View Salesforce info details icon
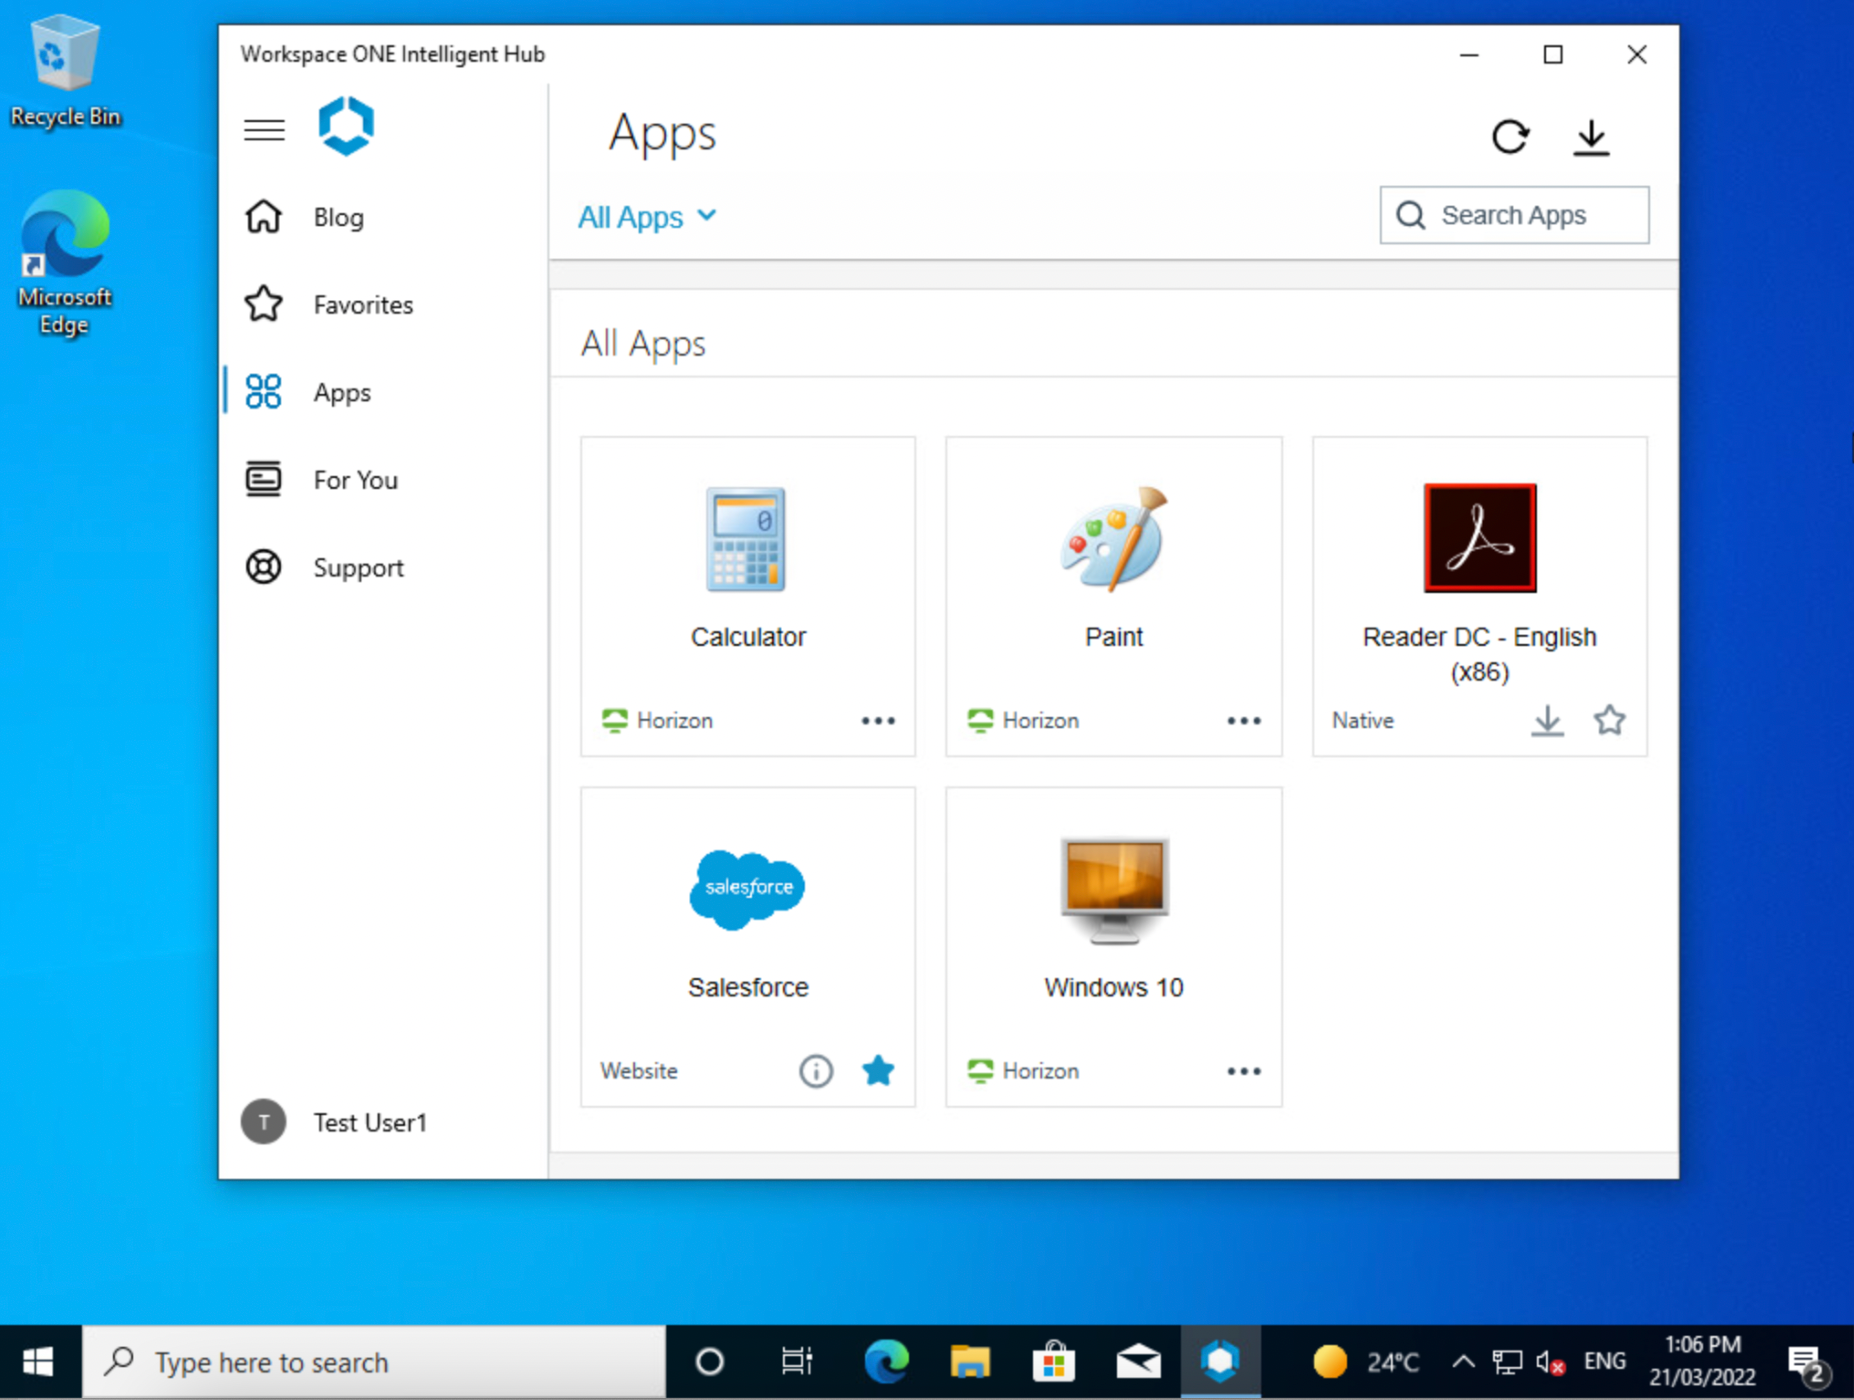Screen dimensions: 1854x1400 pyautogui.click(x=815, y=1071)
